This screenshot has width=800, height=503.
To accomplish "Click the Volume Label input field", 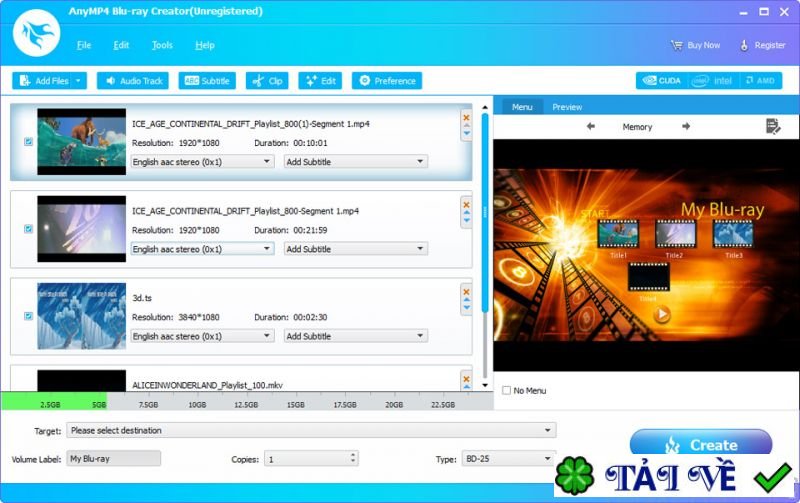I will pos(113,459).
